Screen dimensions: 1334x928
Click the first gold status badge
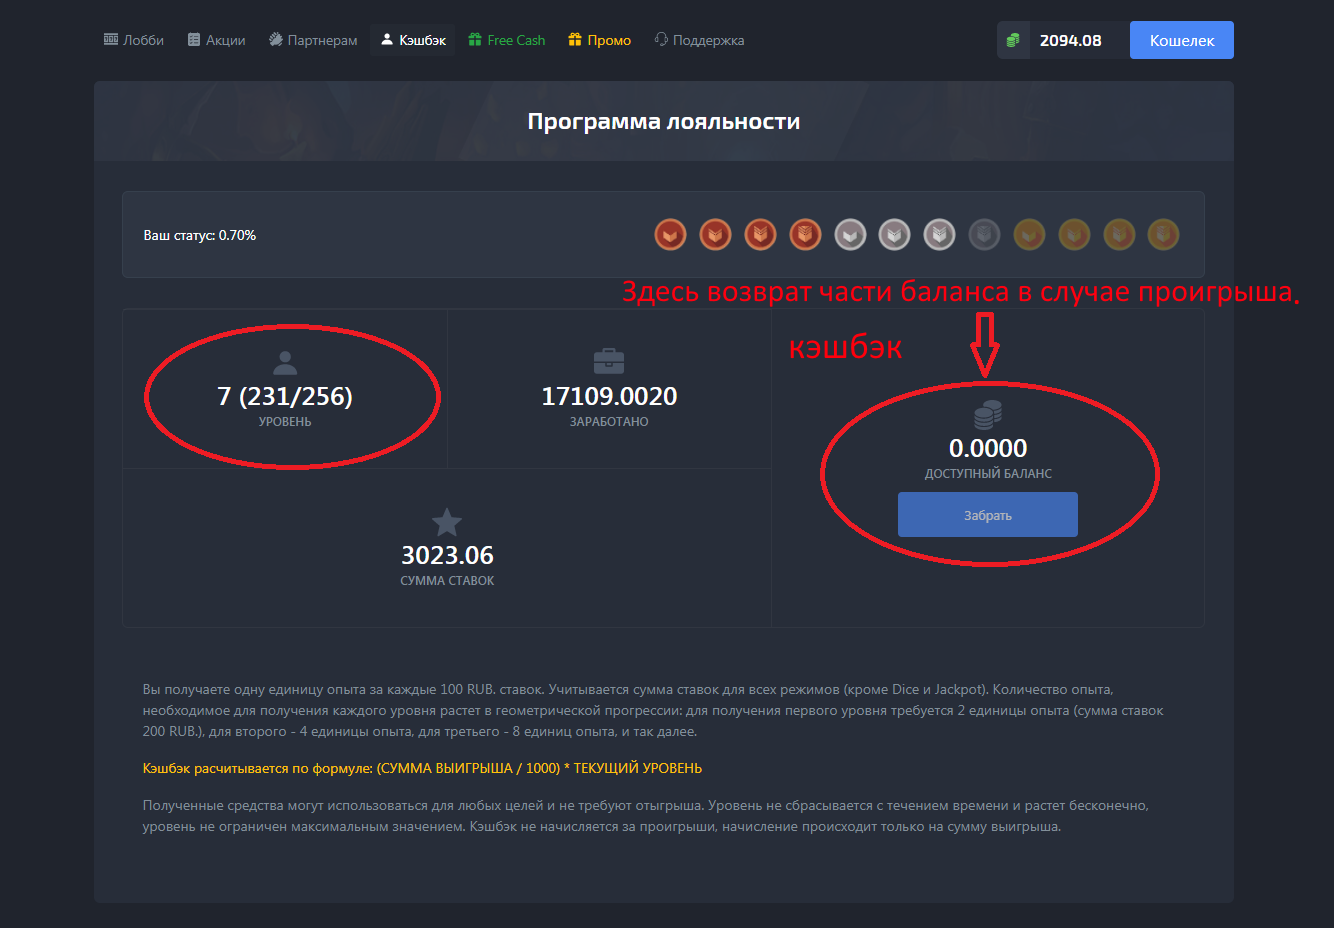coord(1029,235)
